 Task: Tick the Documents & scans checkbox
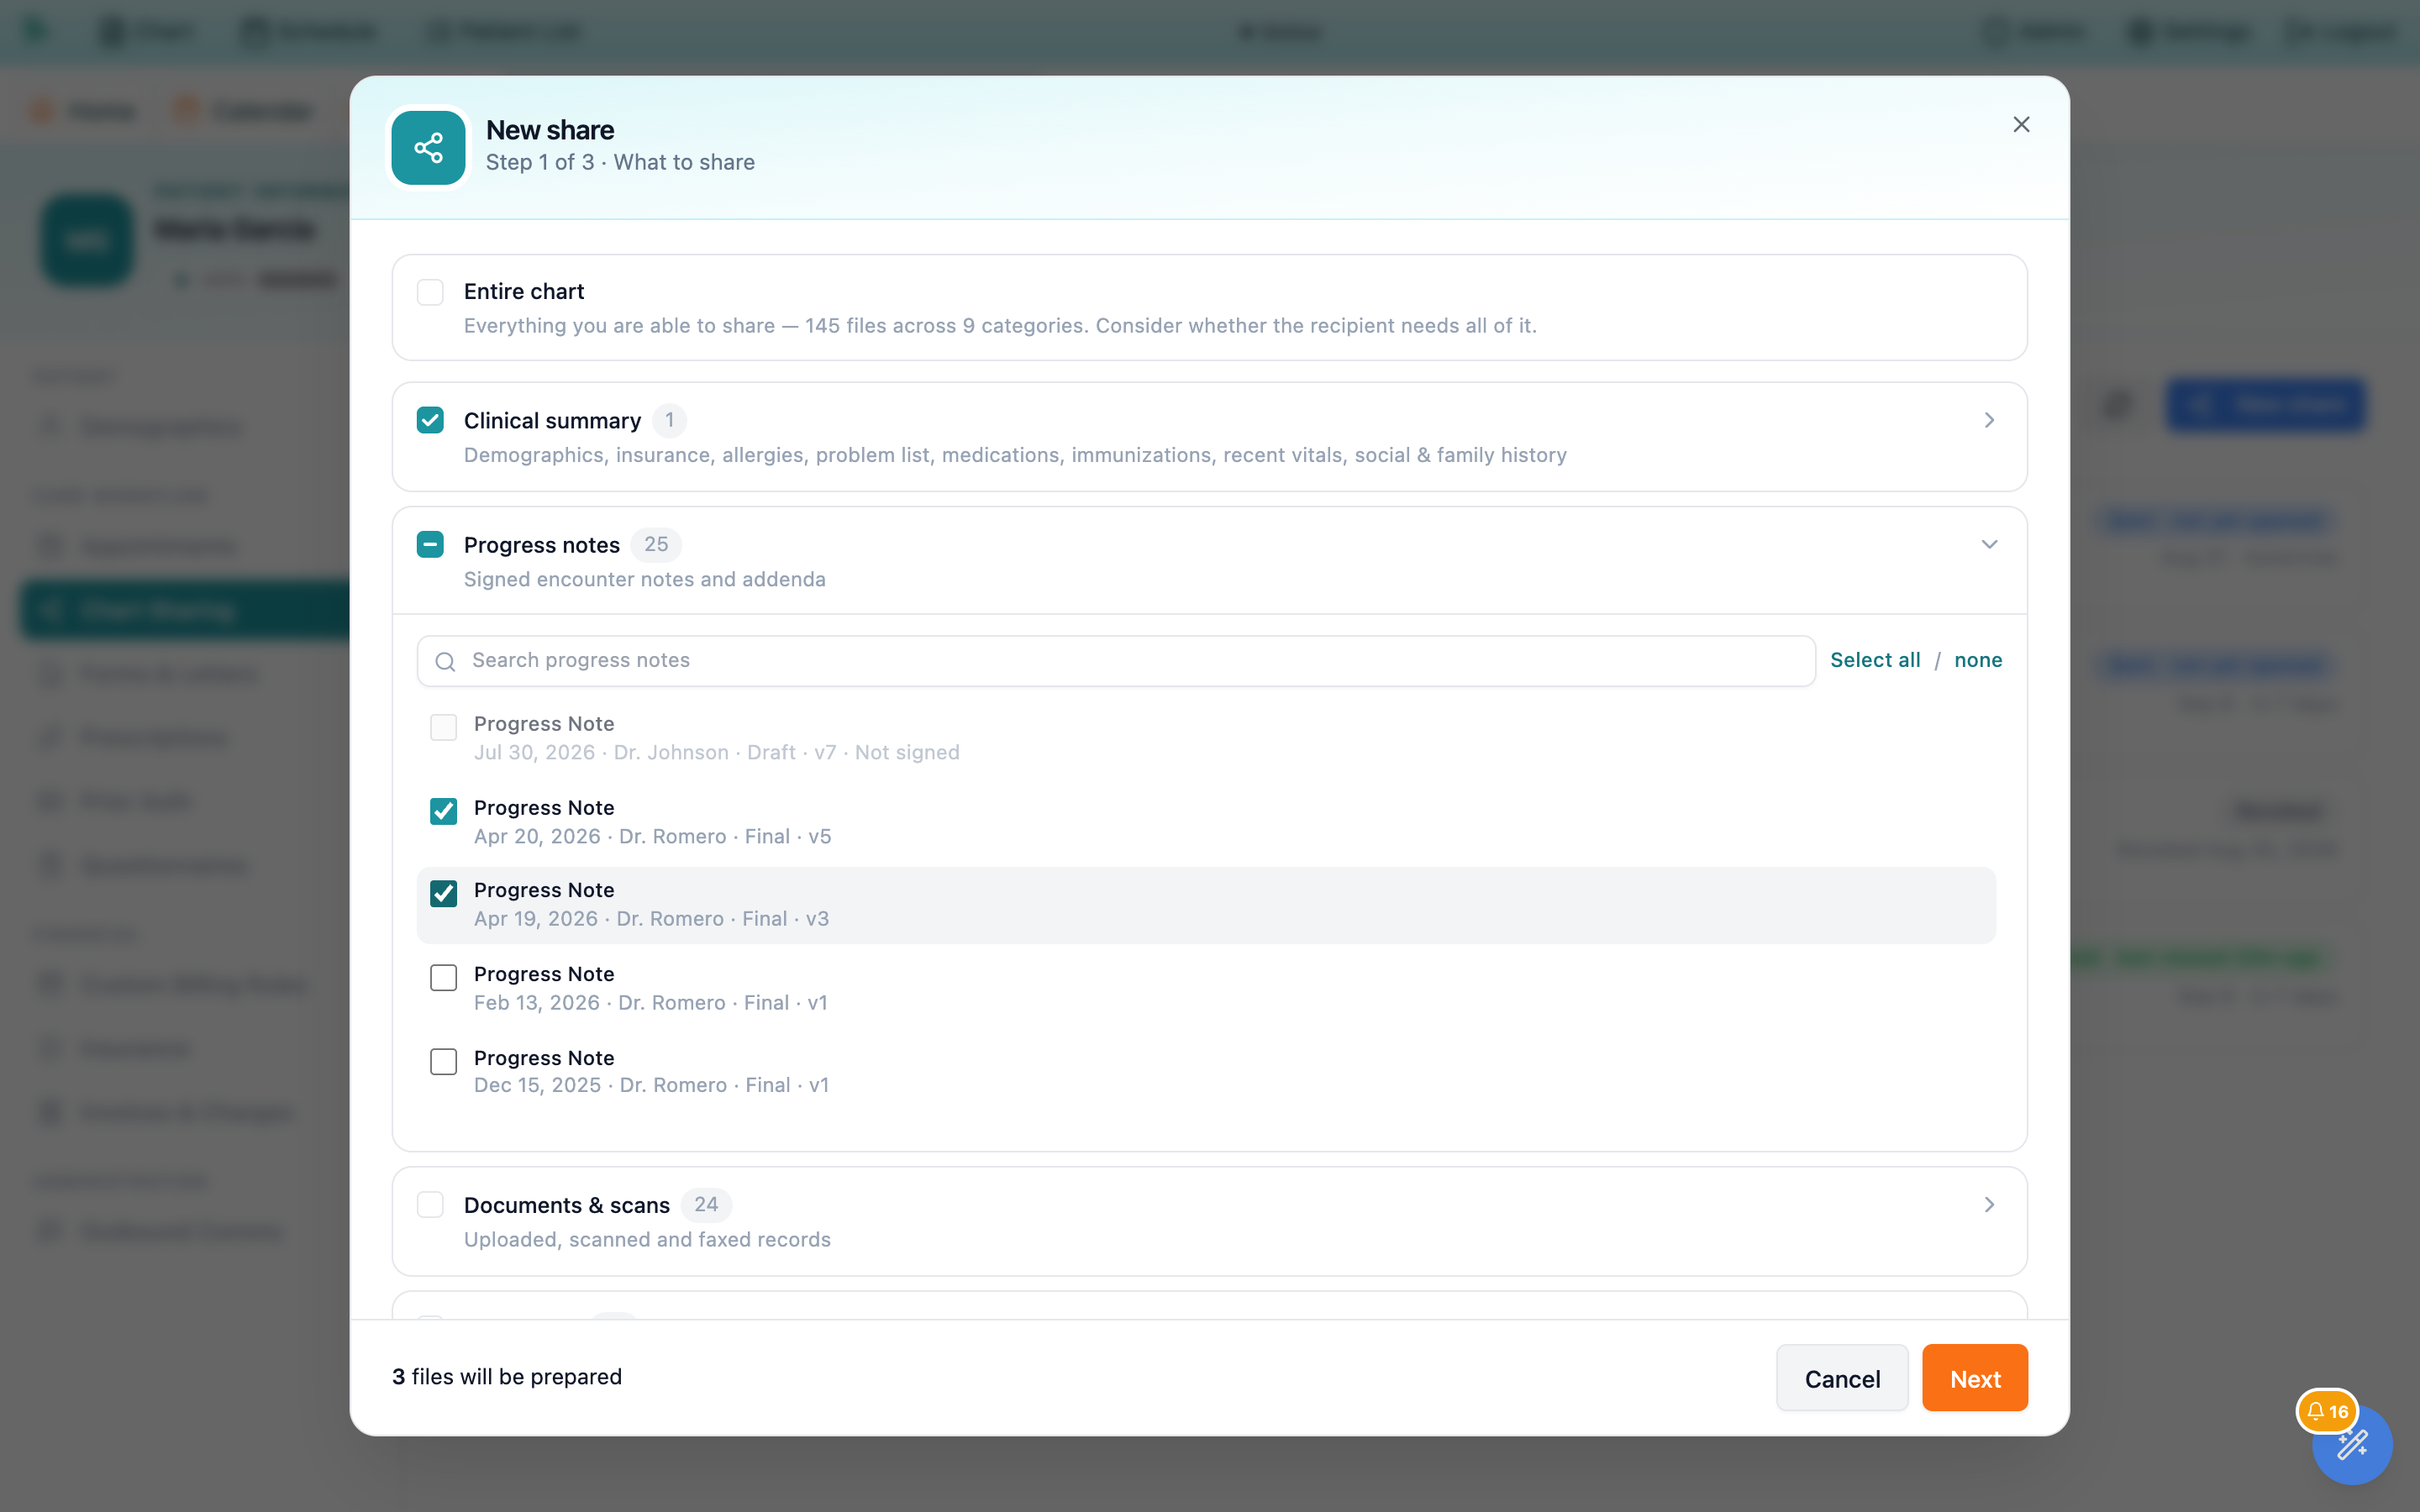pos(430,1205)
